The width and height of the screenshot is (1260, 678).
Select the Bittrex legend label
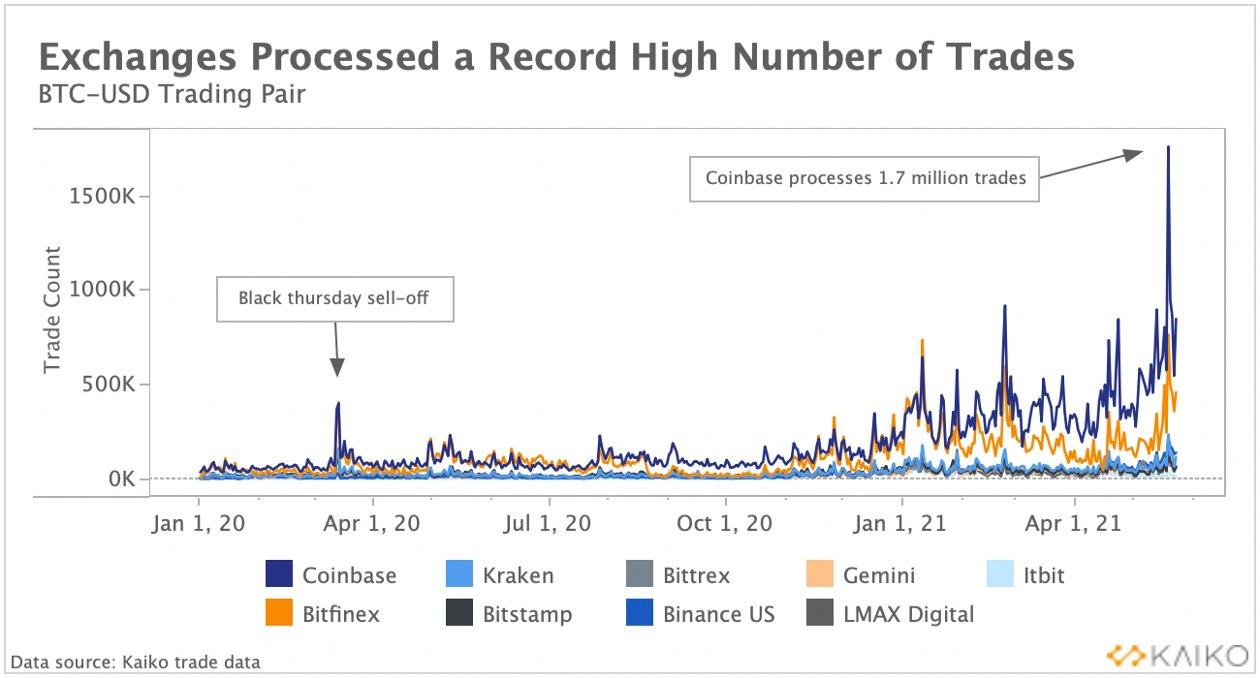click(x=696, y=576)
